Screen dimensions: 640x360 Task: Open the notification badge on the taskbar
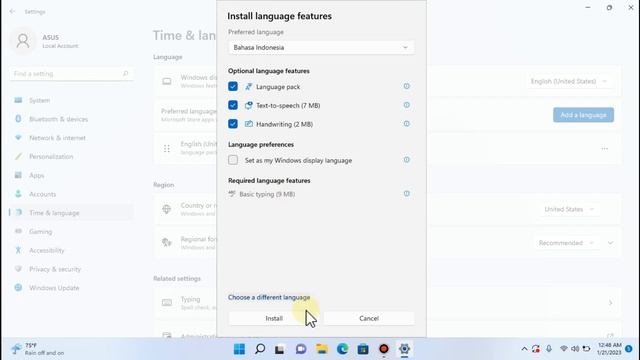click(x=629, y=349)
